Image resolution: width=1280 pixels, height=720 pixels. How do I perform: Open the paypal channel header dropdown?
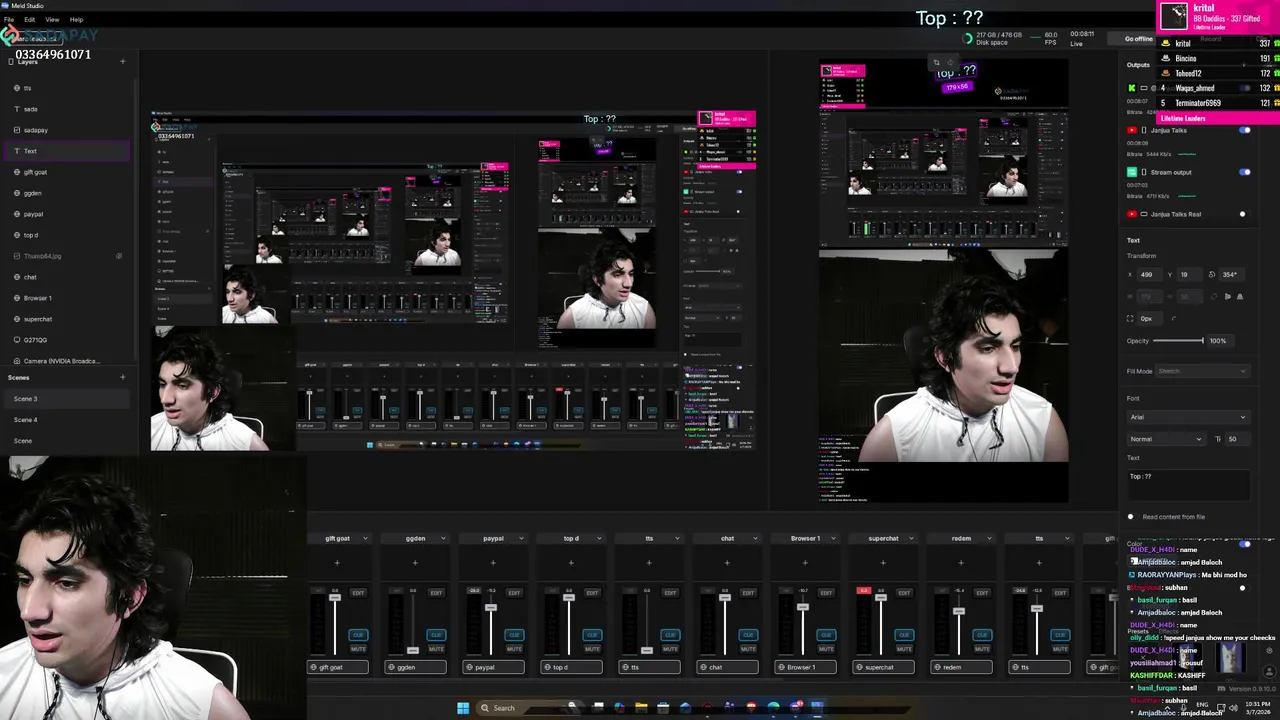pyautogui.click(x=521, y=538)
